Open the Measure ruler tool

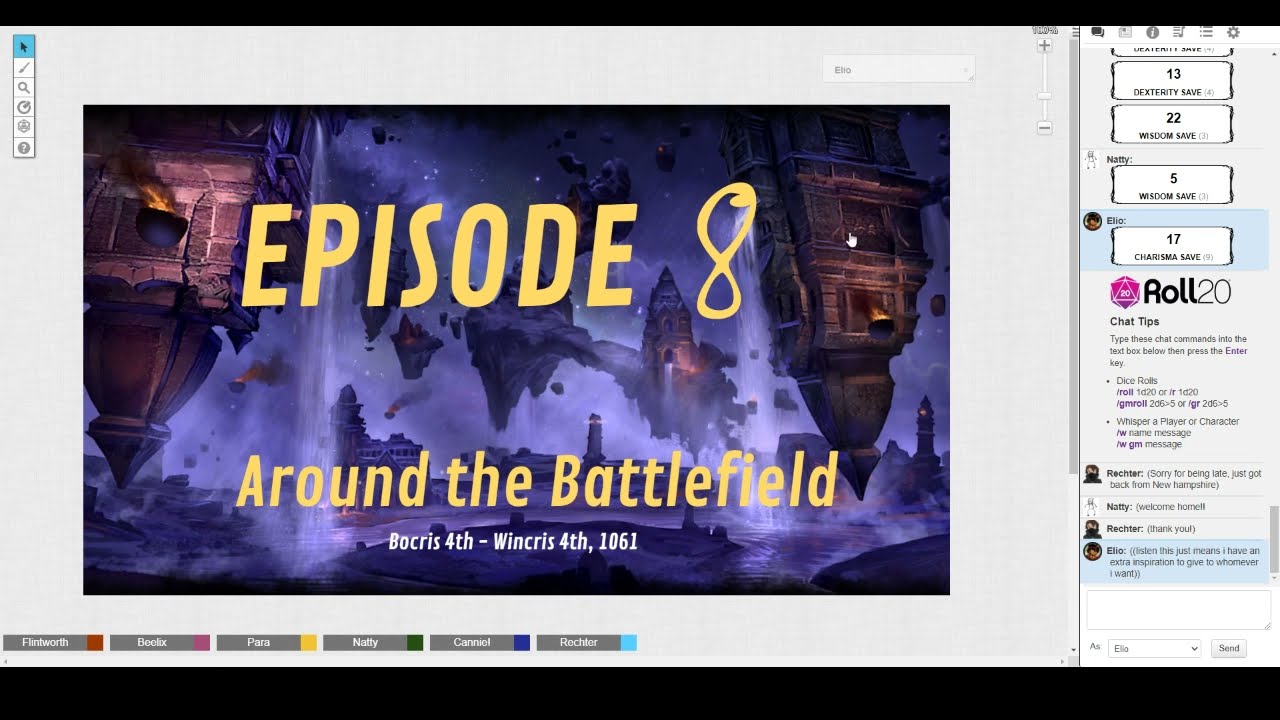[x=24, y=107]
